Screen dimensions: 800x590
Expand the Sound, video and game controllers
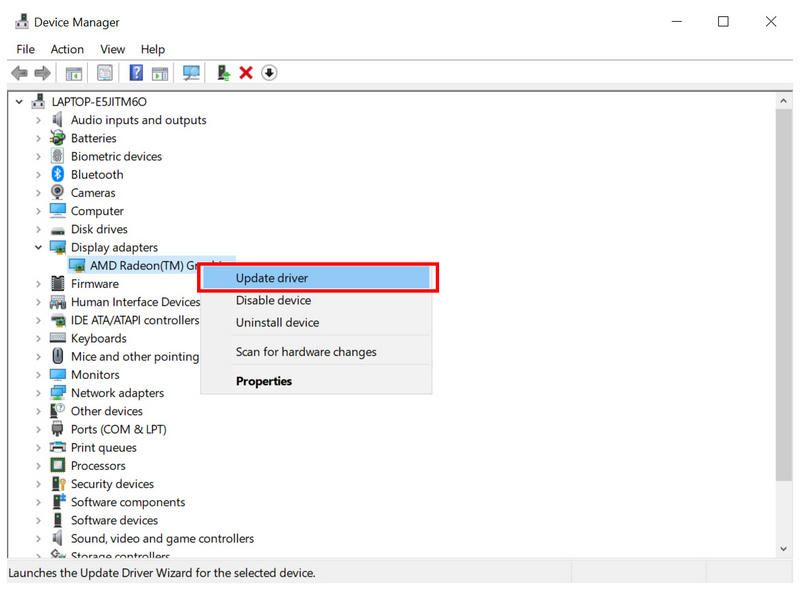(x=38, y=538)
